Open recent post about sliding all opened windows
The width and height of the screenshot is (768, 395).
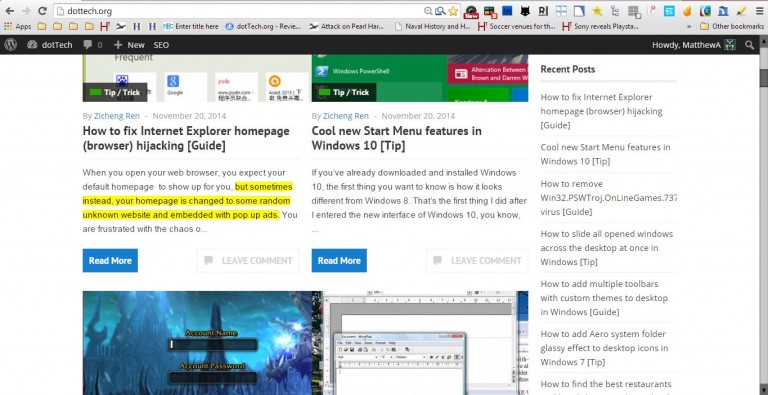pos(607,247)
